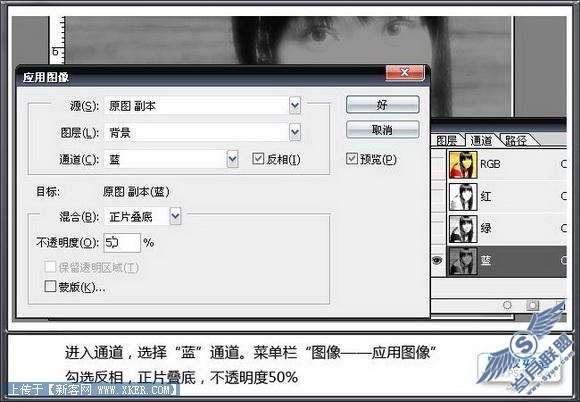Uncheck the 预览(P) preview checkbox
The height and width of the screenshot is (402, 580).
pos(351,159)
